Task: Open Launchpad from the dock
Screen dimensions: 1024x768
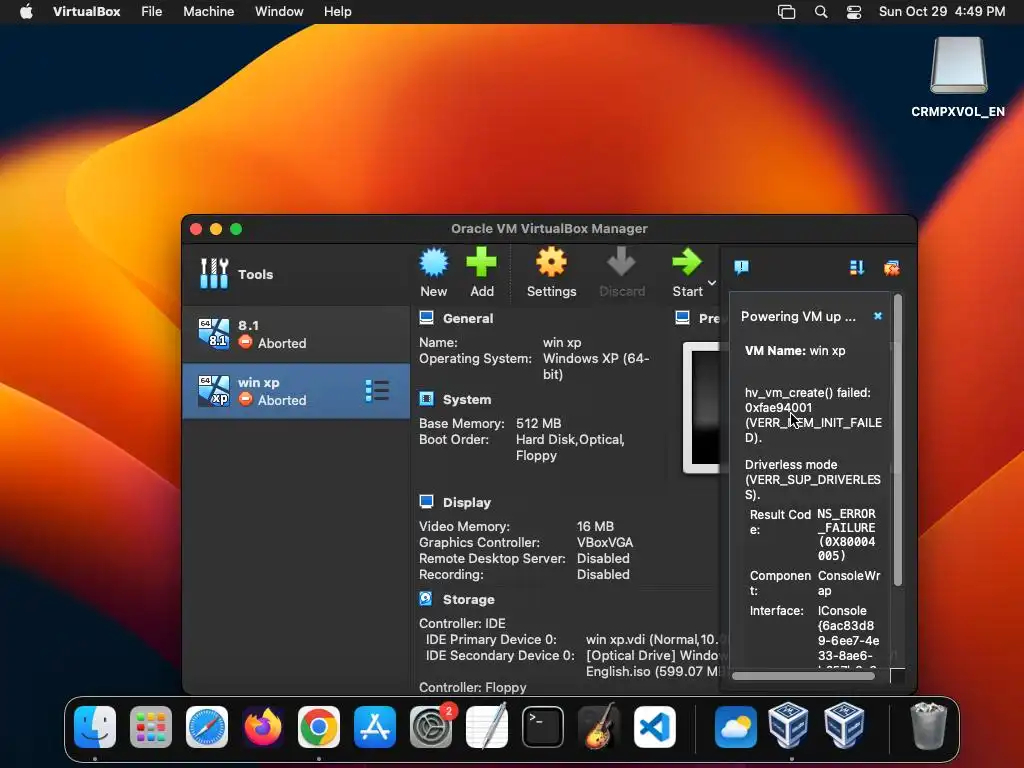Action: pyautogui.click(x=151, y=727)
